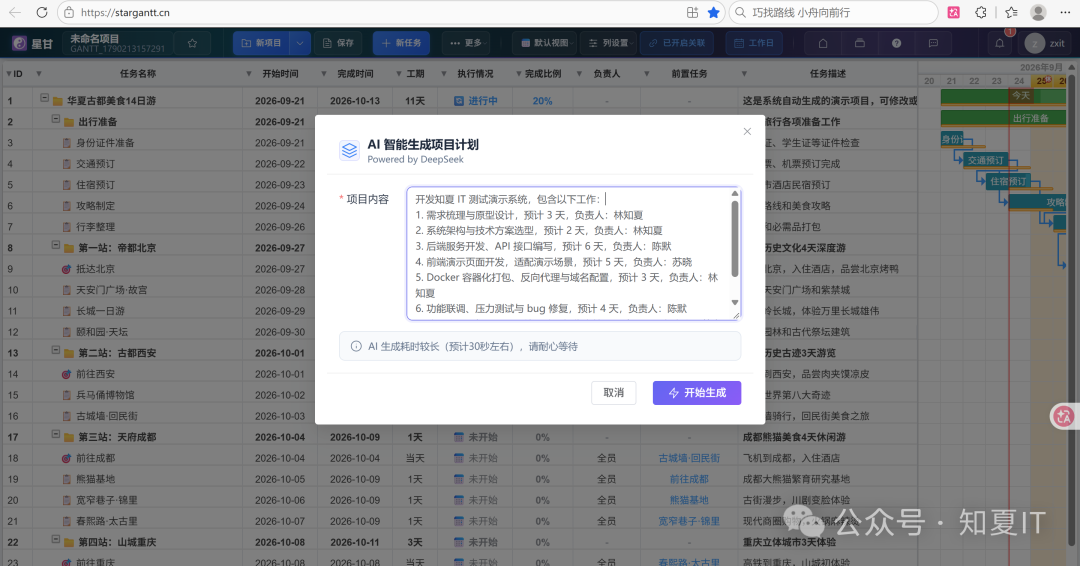
Task: Click the AI dialog layered stack icon
Action: tap(350, 150)
